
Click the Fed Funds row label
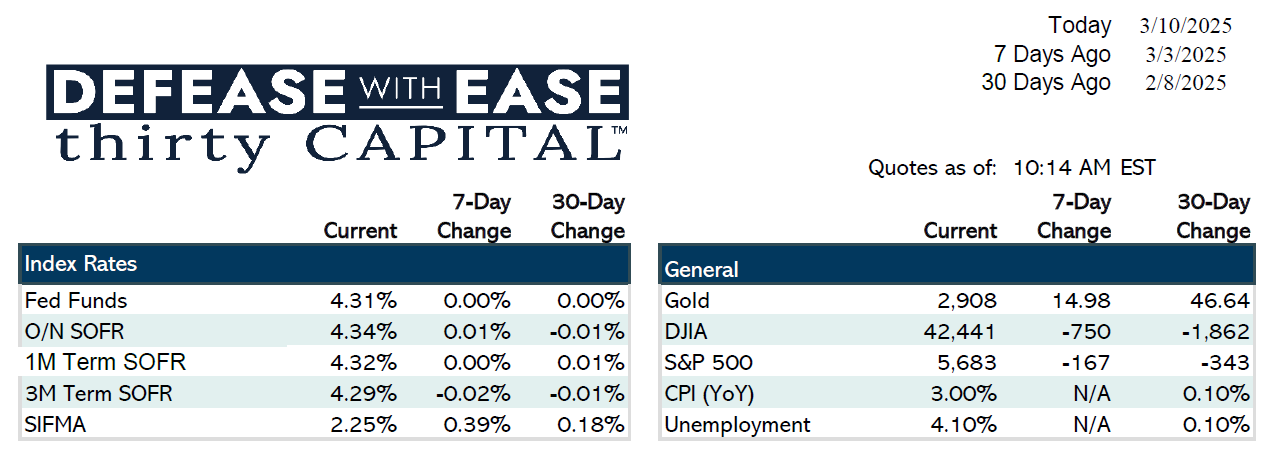76,300
